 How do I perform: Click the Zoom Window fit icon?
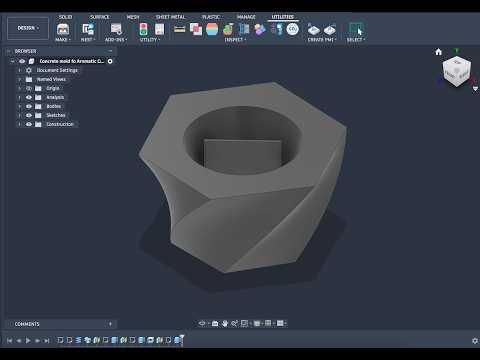(244, 323)
